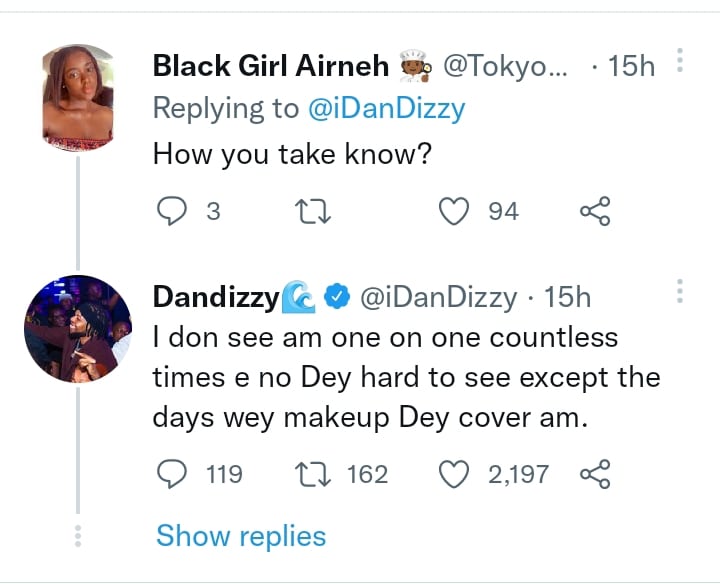Viewport: 720px width, 584px height.
Task: Open more options on Dandizzy's tweet
Action: pos(680,292)
